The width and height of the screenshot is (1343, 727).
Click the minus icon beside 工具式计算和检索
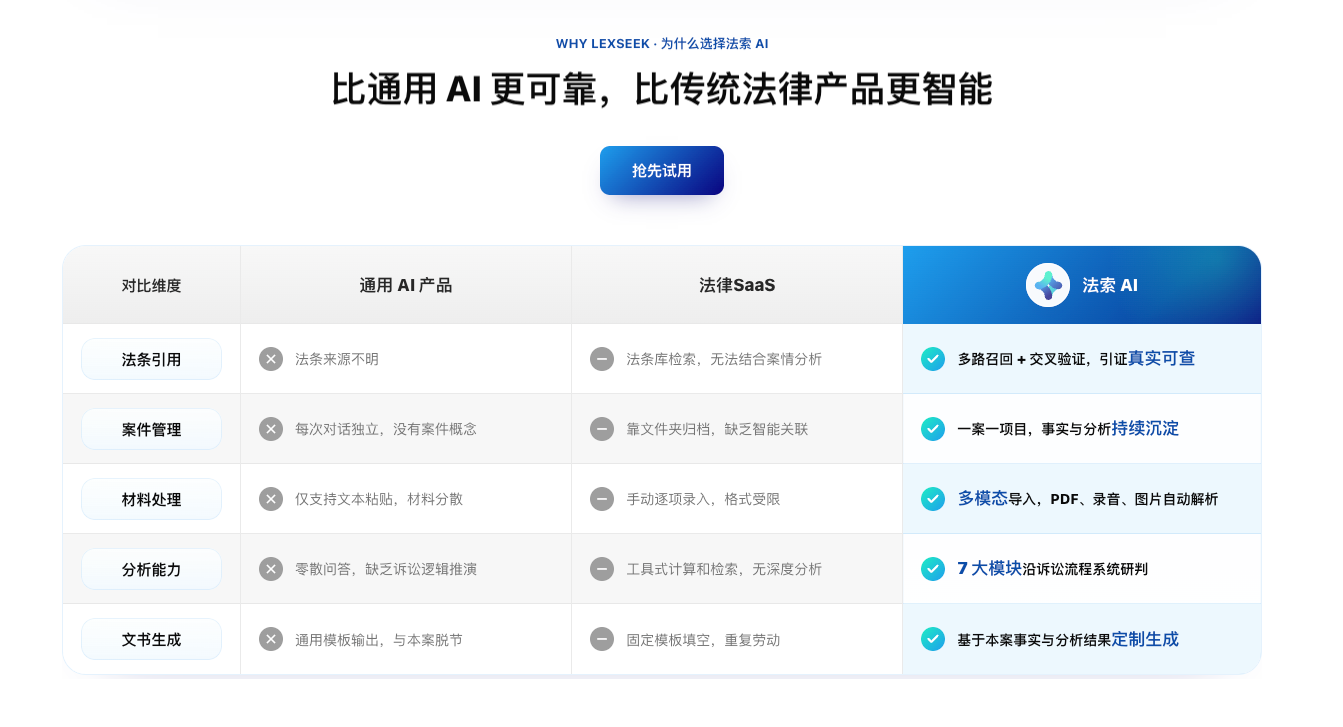[x=602, y=569]
